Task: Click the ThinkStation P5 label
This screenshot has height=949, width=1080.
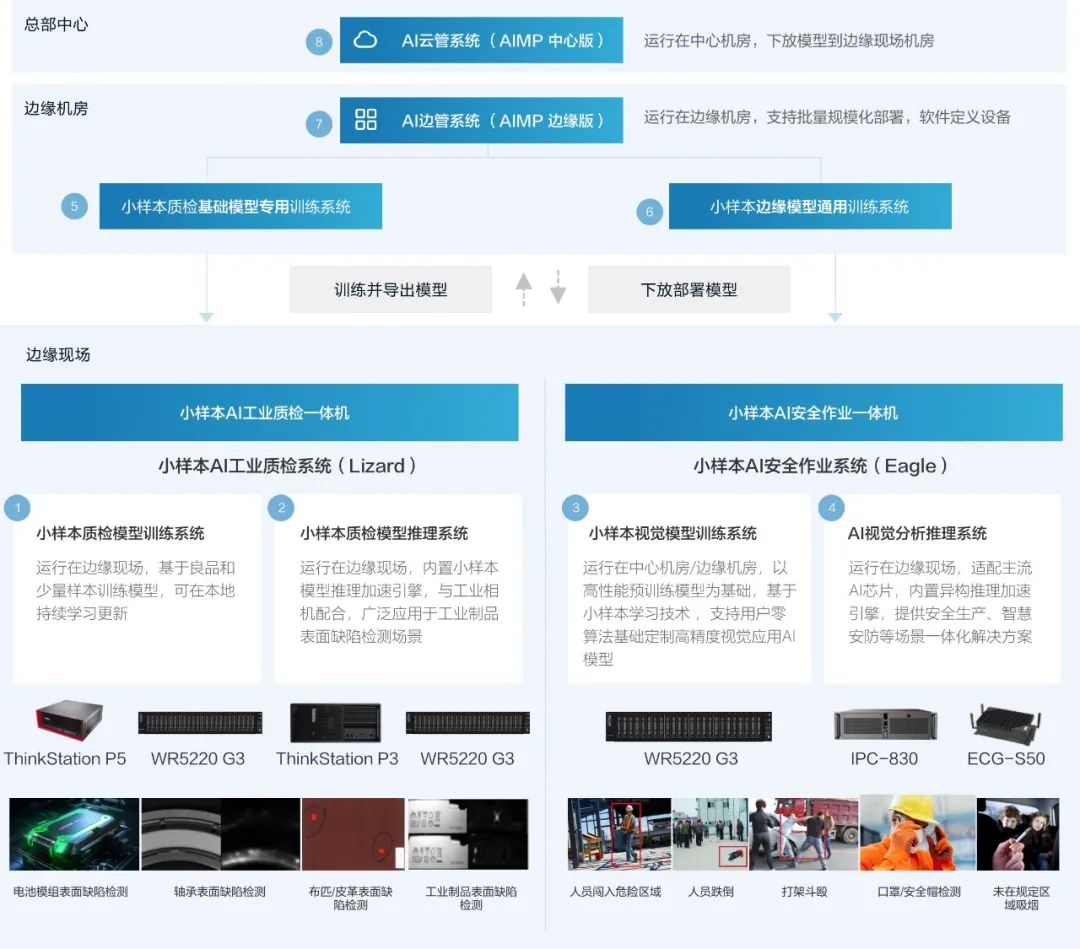Action: pyautogui.click(x=65, y=759)
